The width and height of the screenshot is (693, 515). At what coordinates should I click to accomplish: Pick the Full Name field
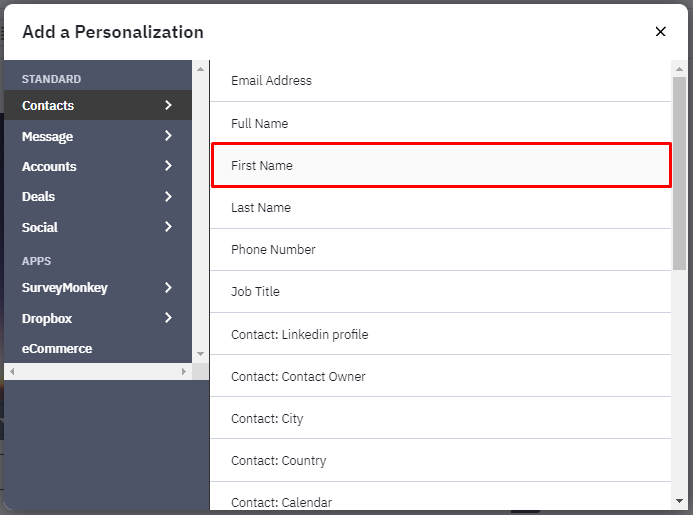(441, 123)
